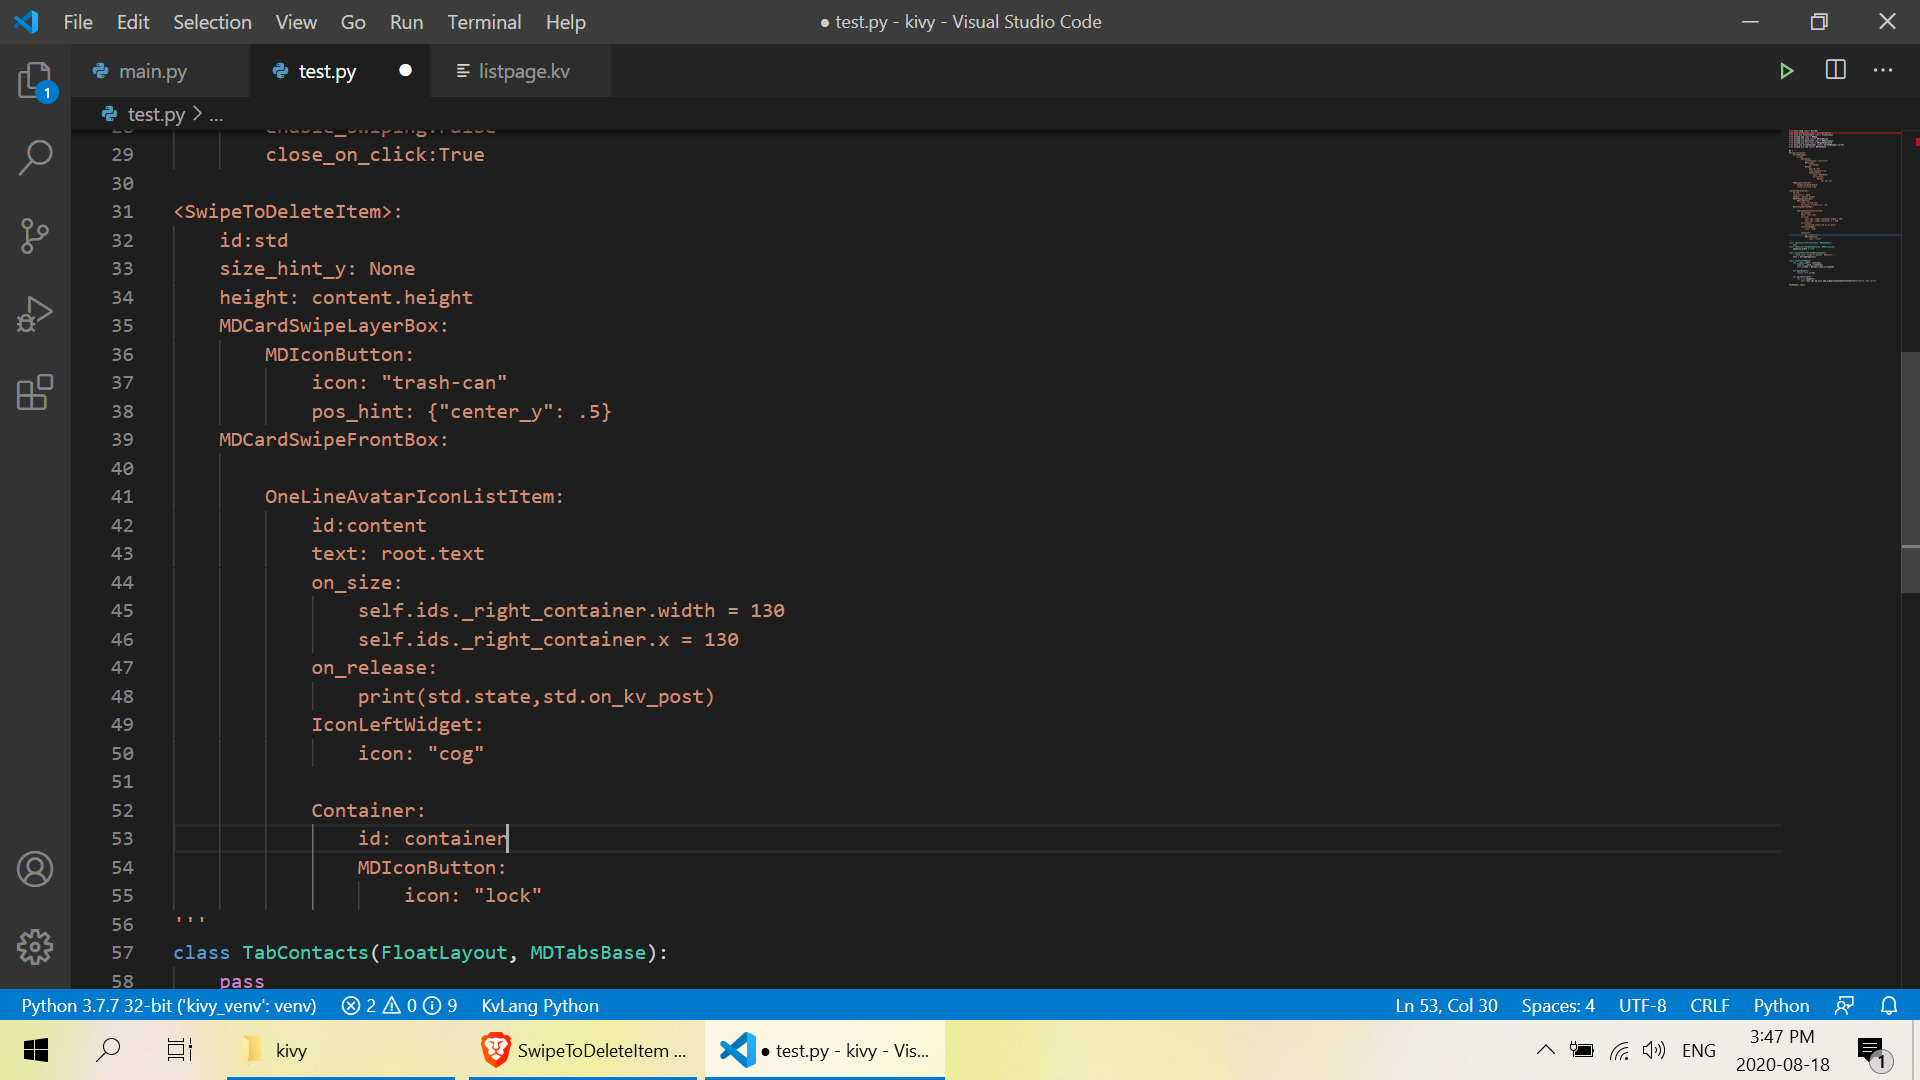1920x1080 pixels.
Task: Open the Extensions view
Action: pos(35,393)
